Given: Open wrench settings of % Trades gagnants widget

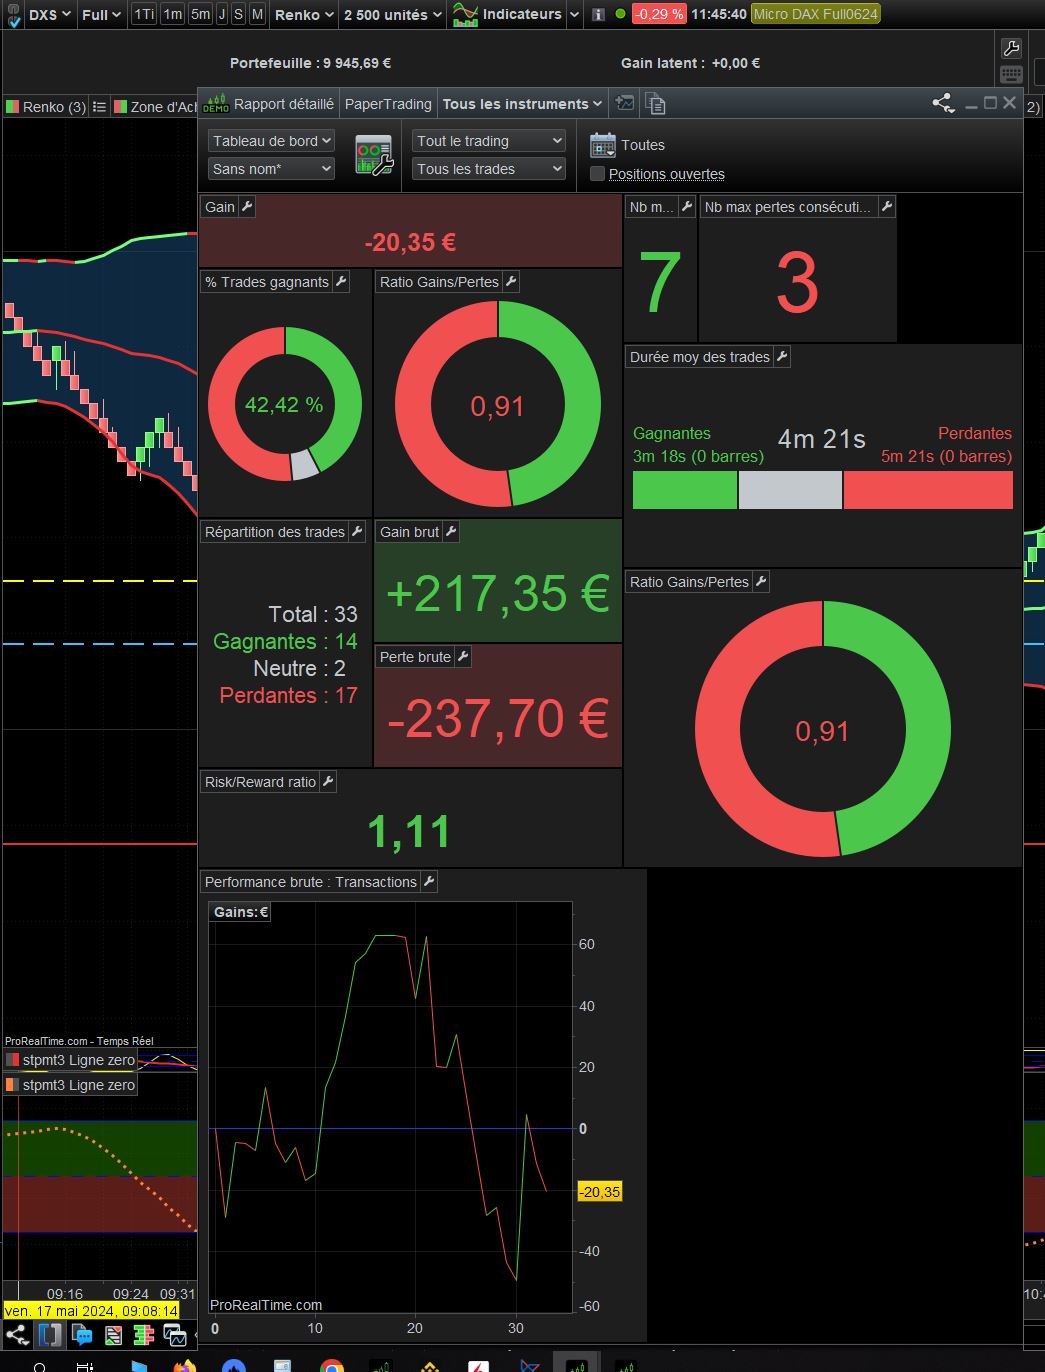Looking at the screenshot, I should 341,282.
